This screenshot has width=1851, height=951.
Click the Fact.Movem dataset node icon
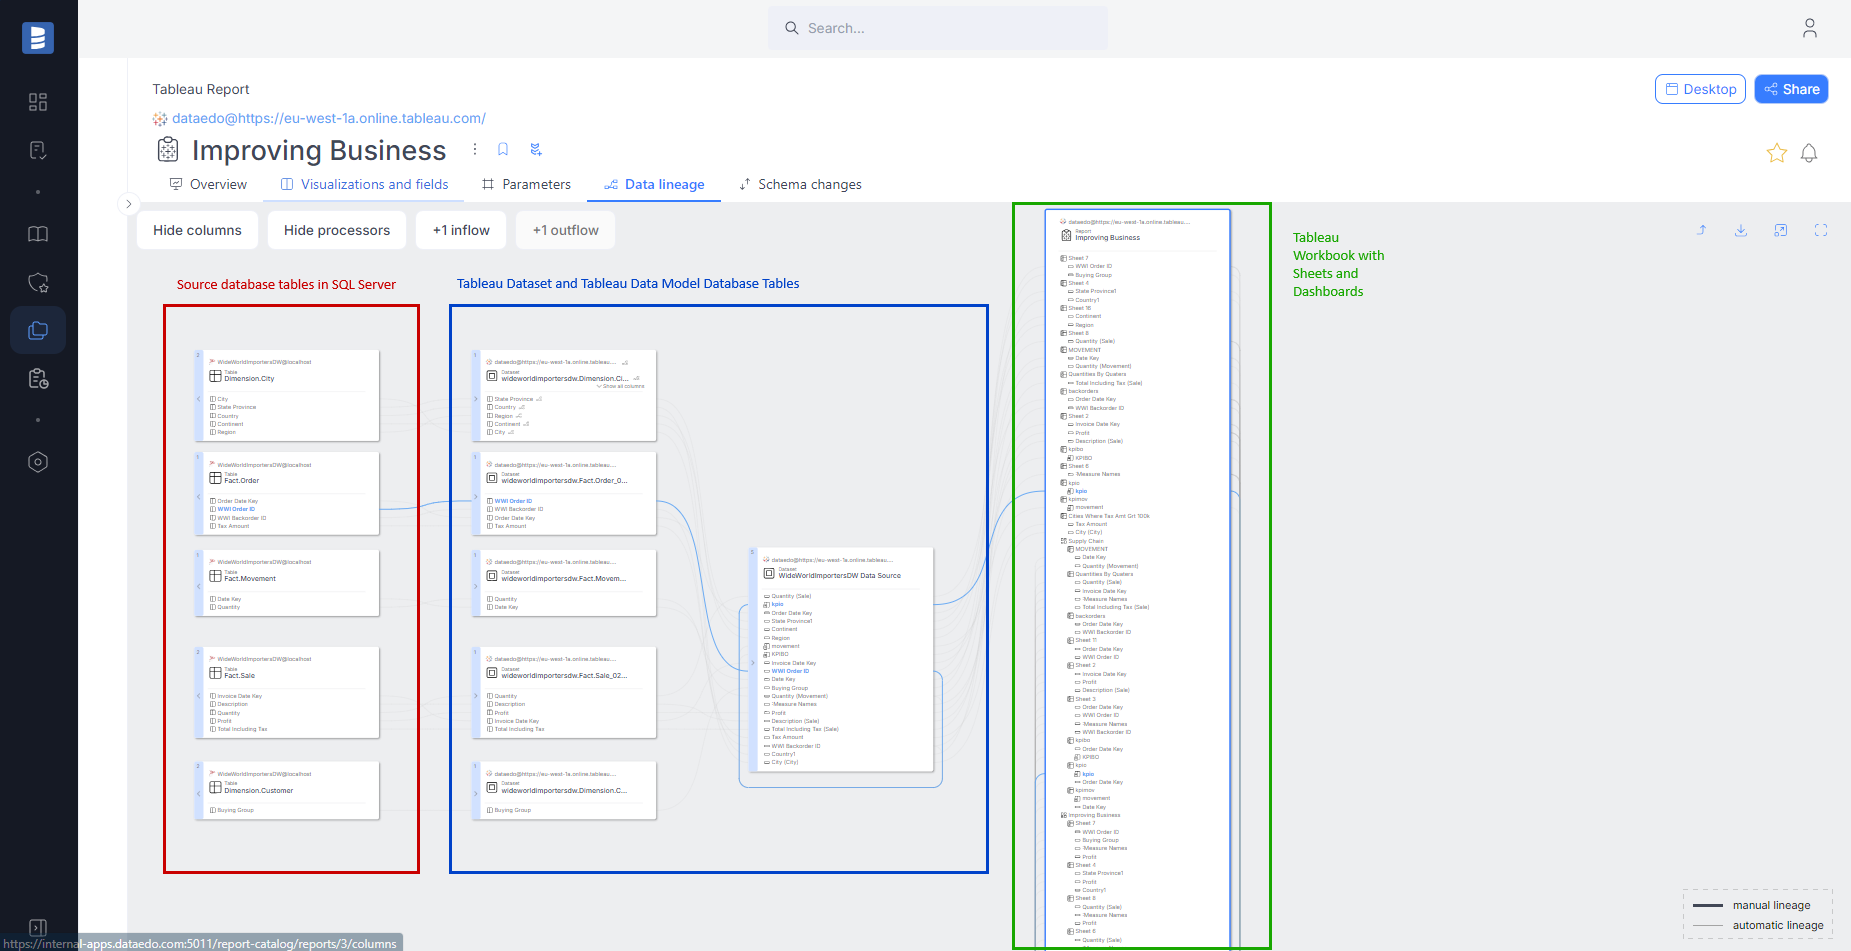click(492, 576)
